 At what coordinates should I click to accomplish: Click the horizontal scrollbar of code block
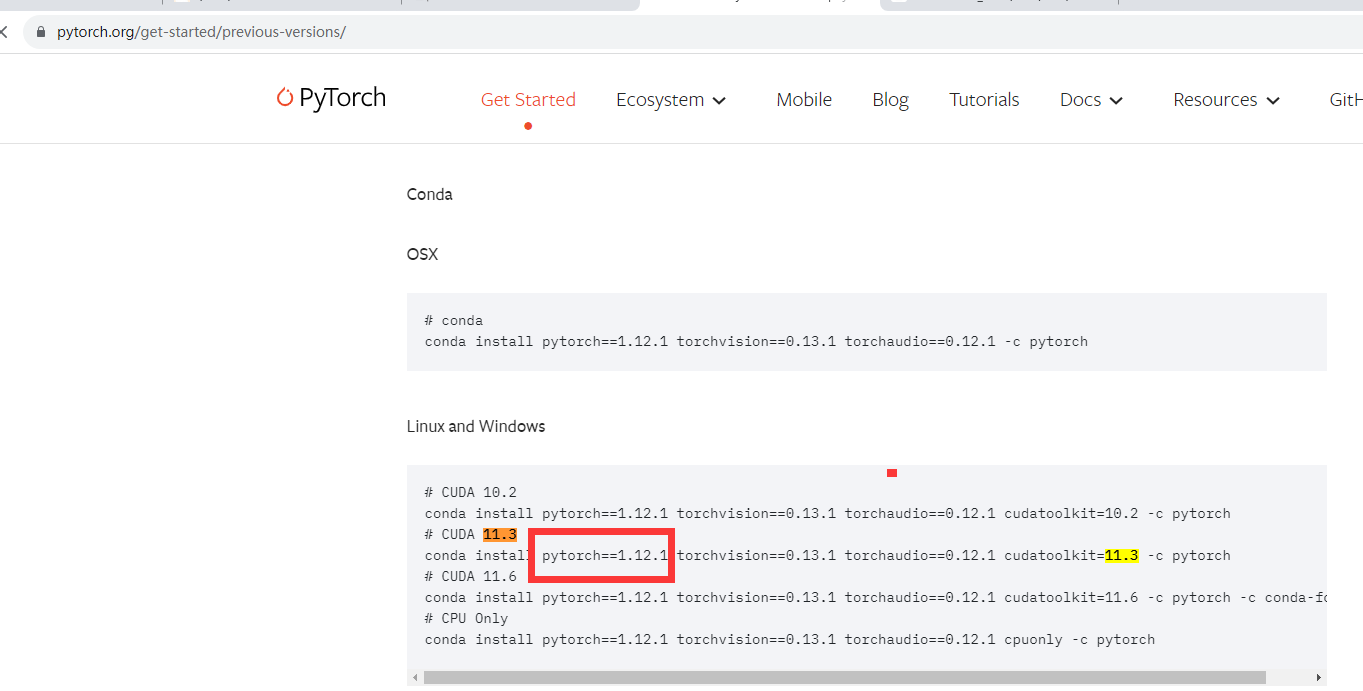point(845,677)
